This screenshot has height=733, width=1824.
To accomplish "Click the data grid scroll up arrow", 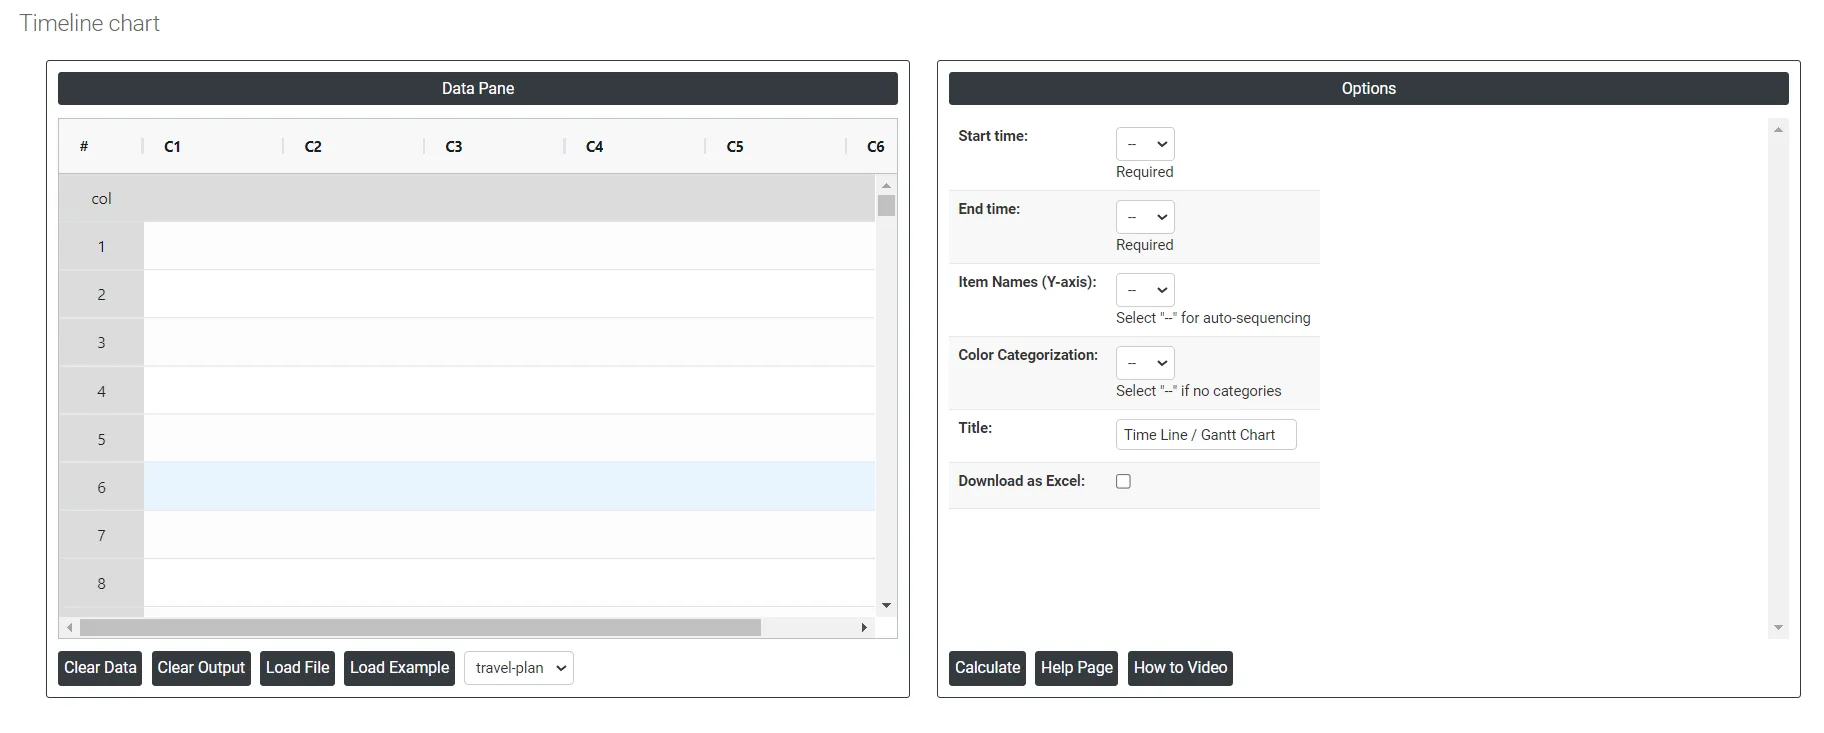I will [886, 185].
